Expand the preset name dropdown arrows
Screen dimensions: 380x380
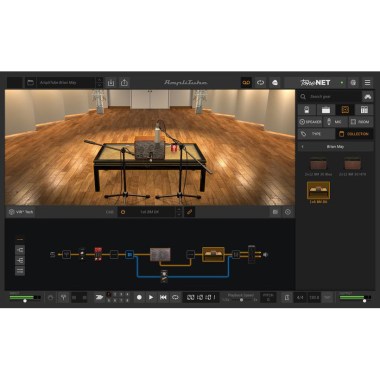tap(99, 83)
